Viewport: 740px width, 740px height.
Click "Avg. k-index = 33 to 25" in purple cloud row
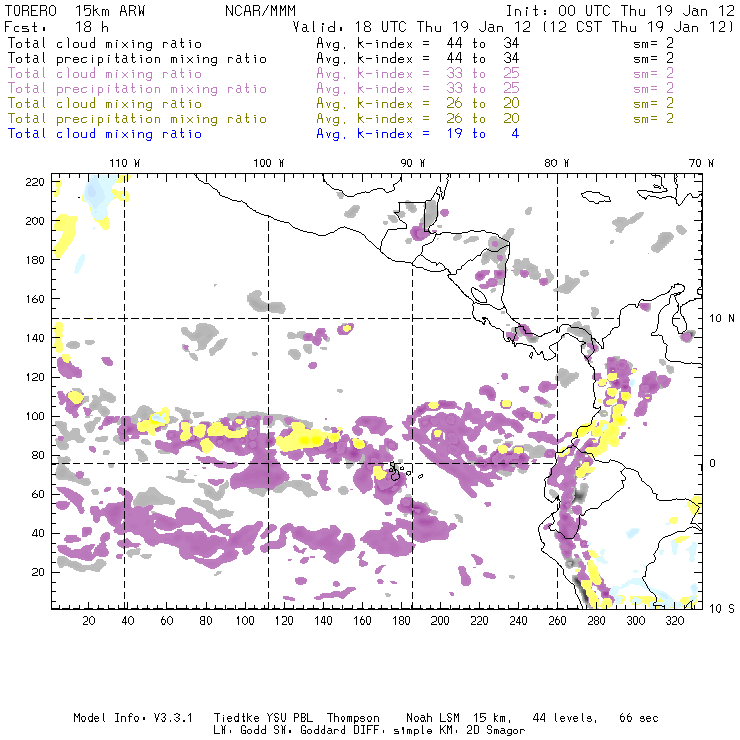418,74
